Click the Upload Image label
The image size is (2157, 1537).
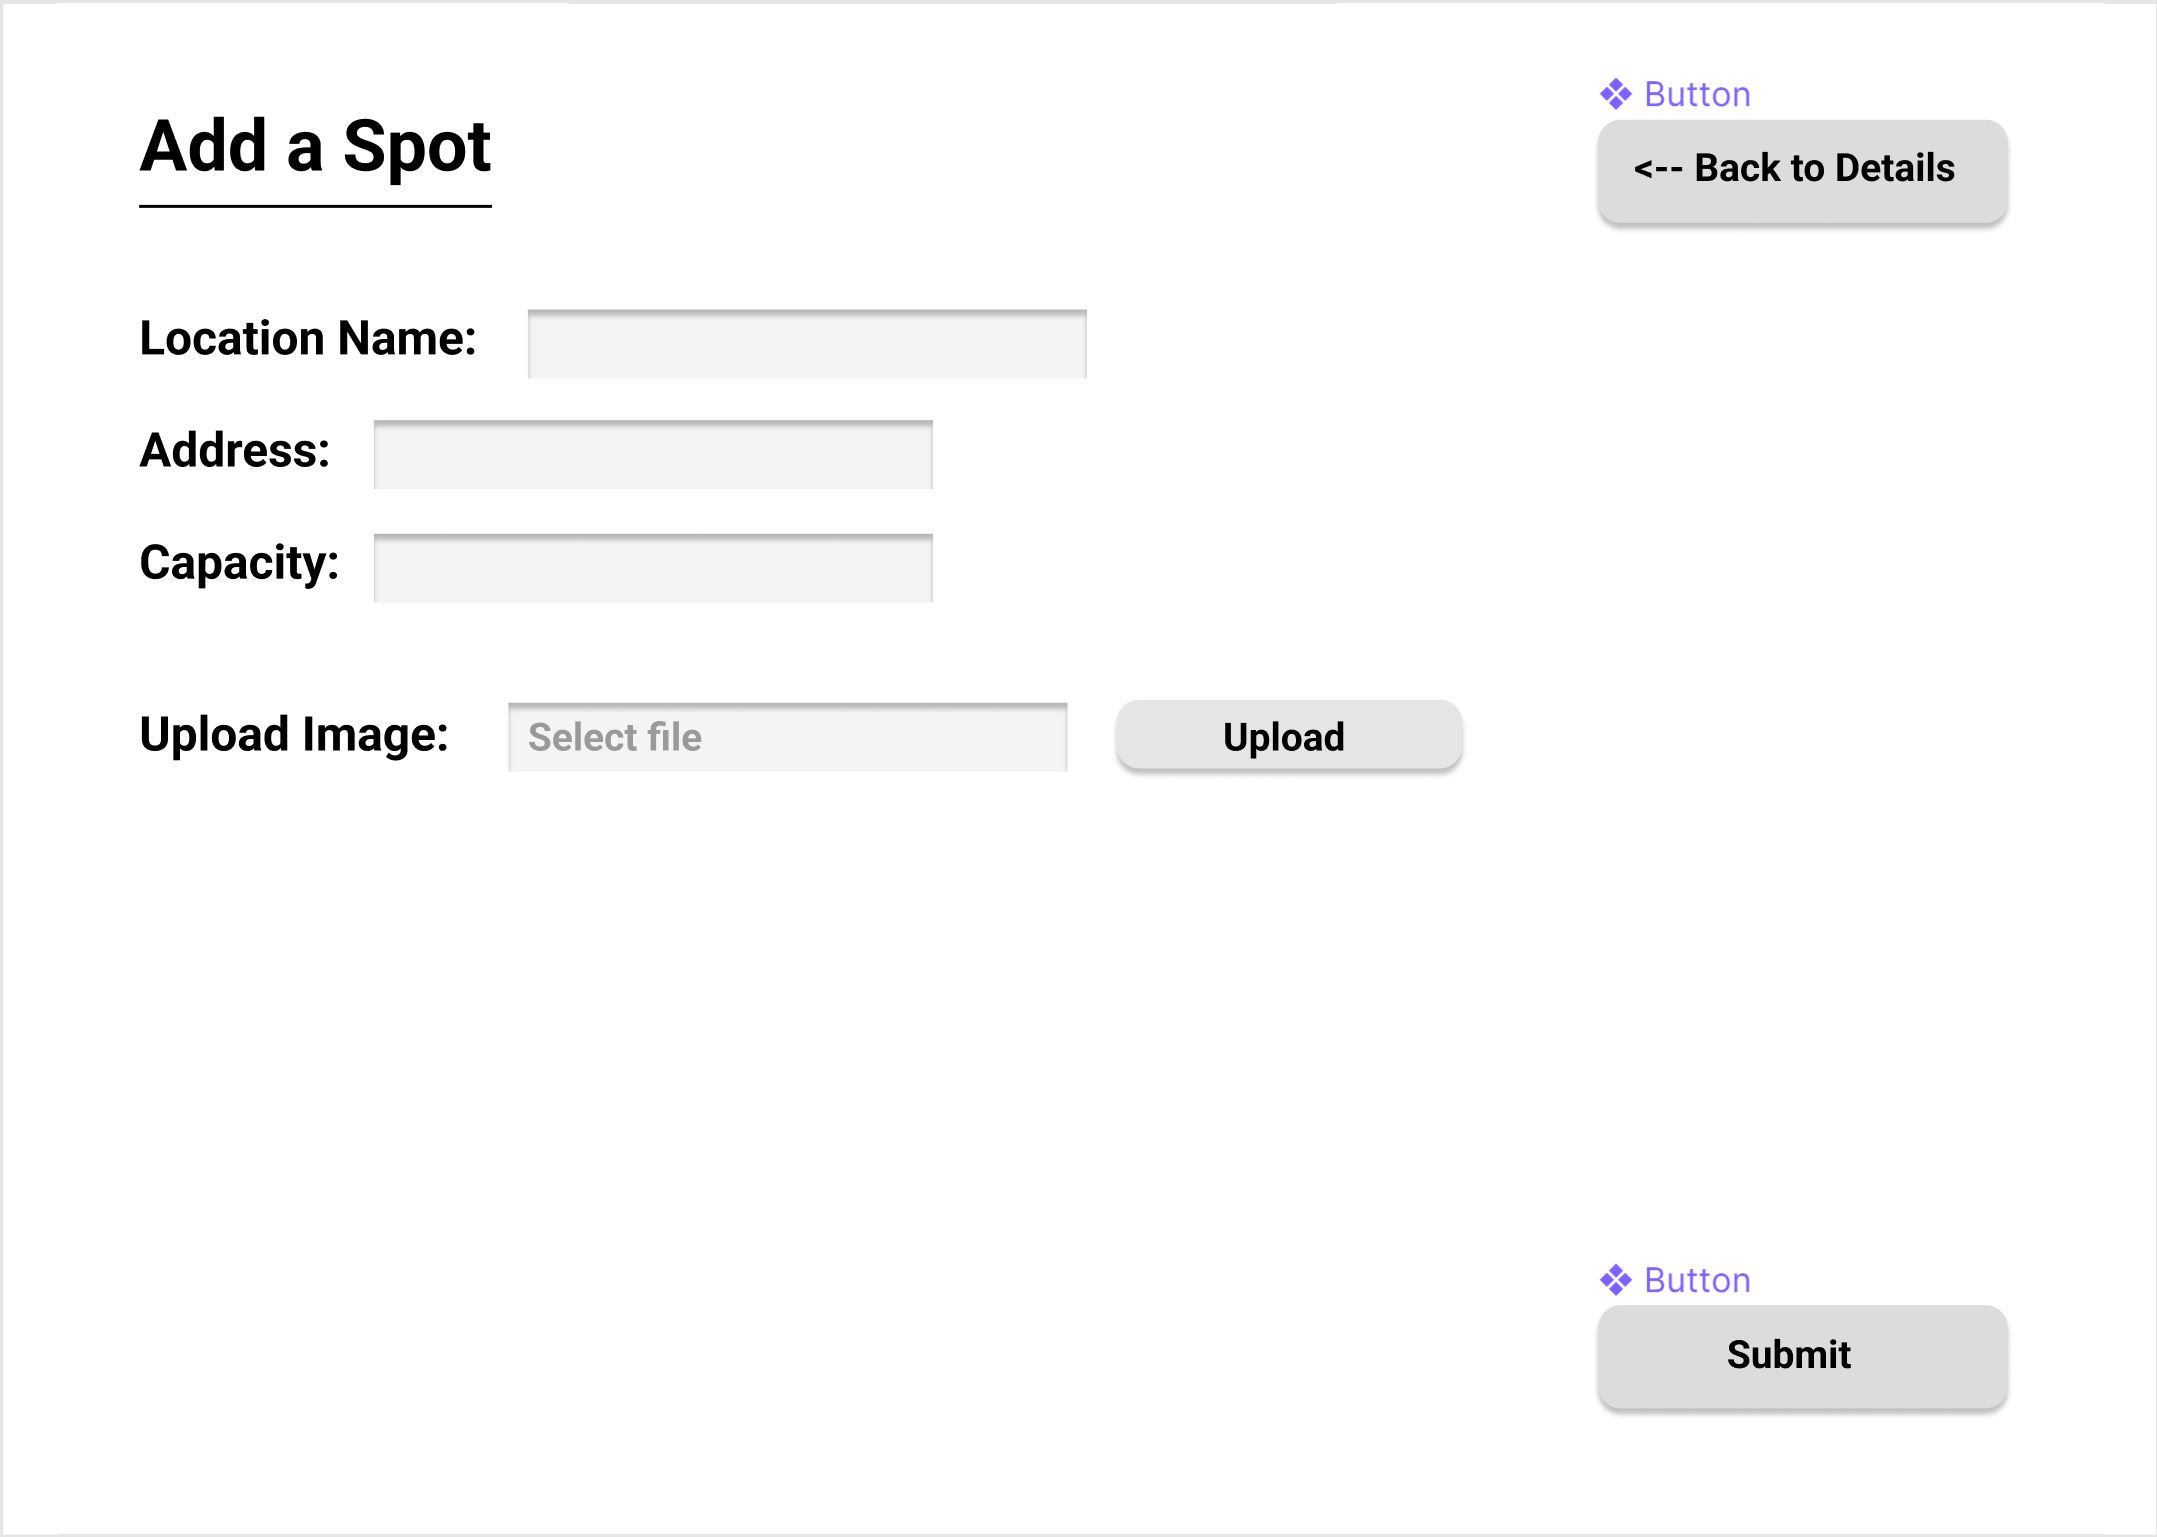coord(295,735)
